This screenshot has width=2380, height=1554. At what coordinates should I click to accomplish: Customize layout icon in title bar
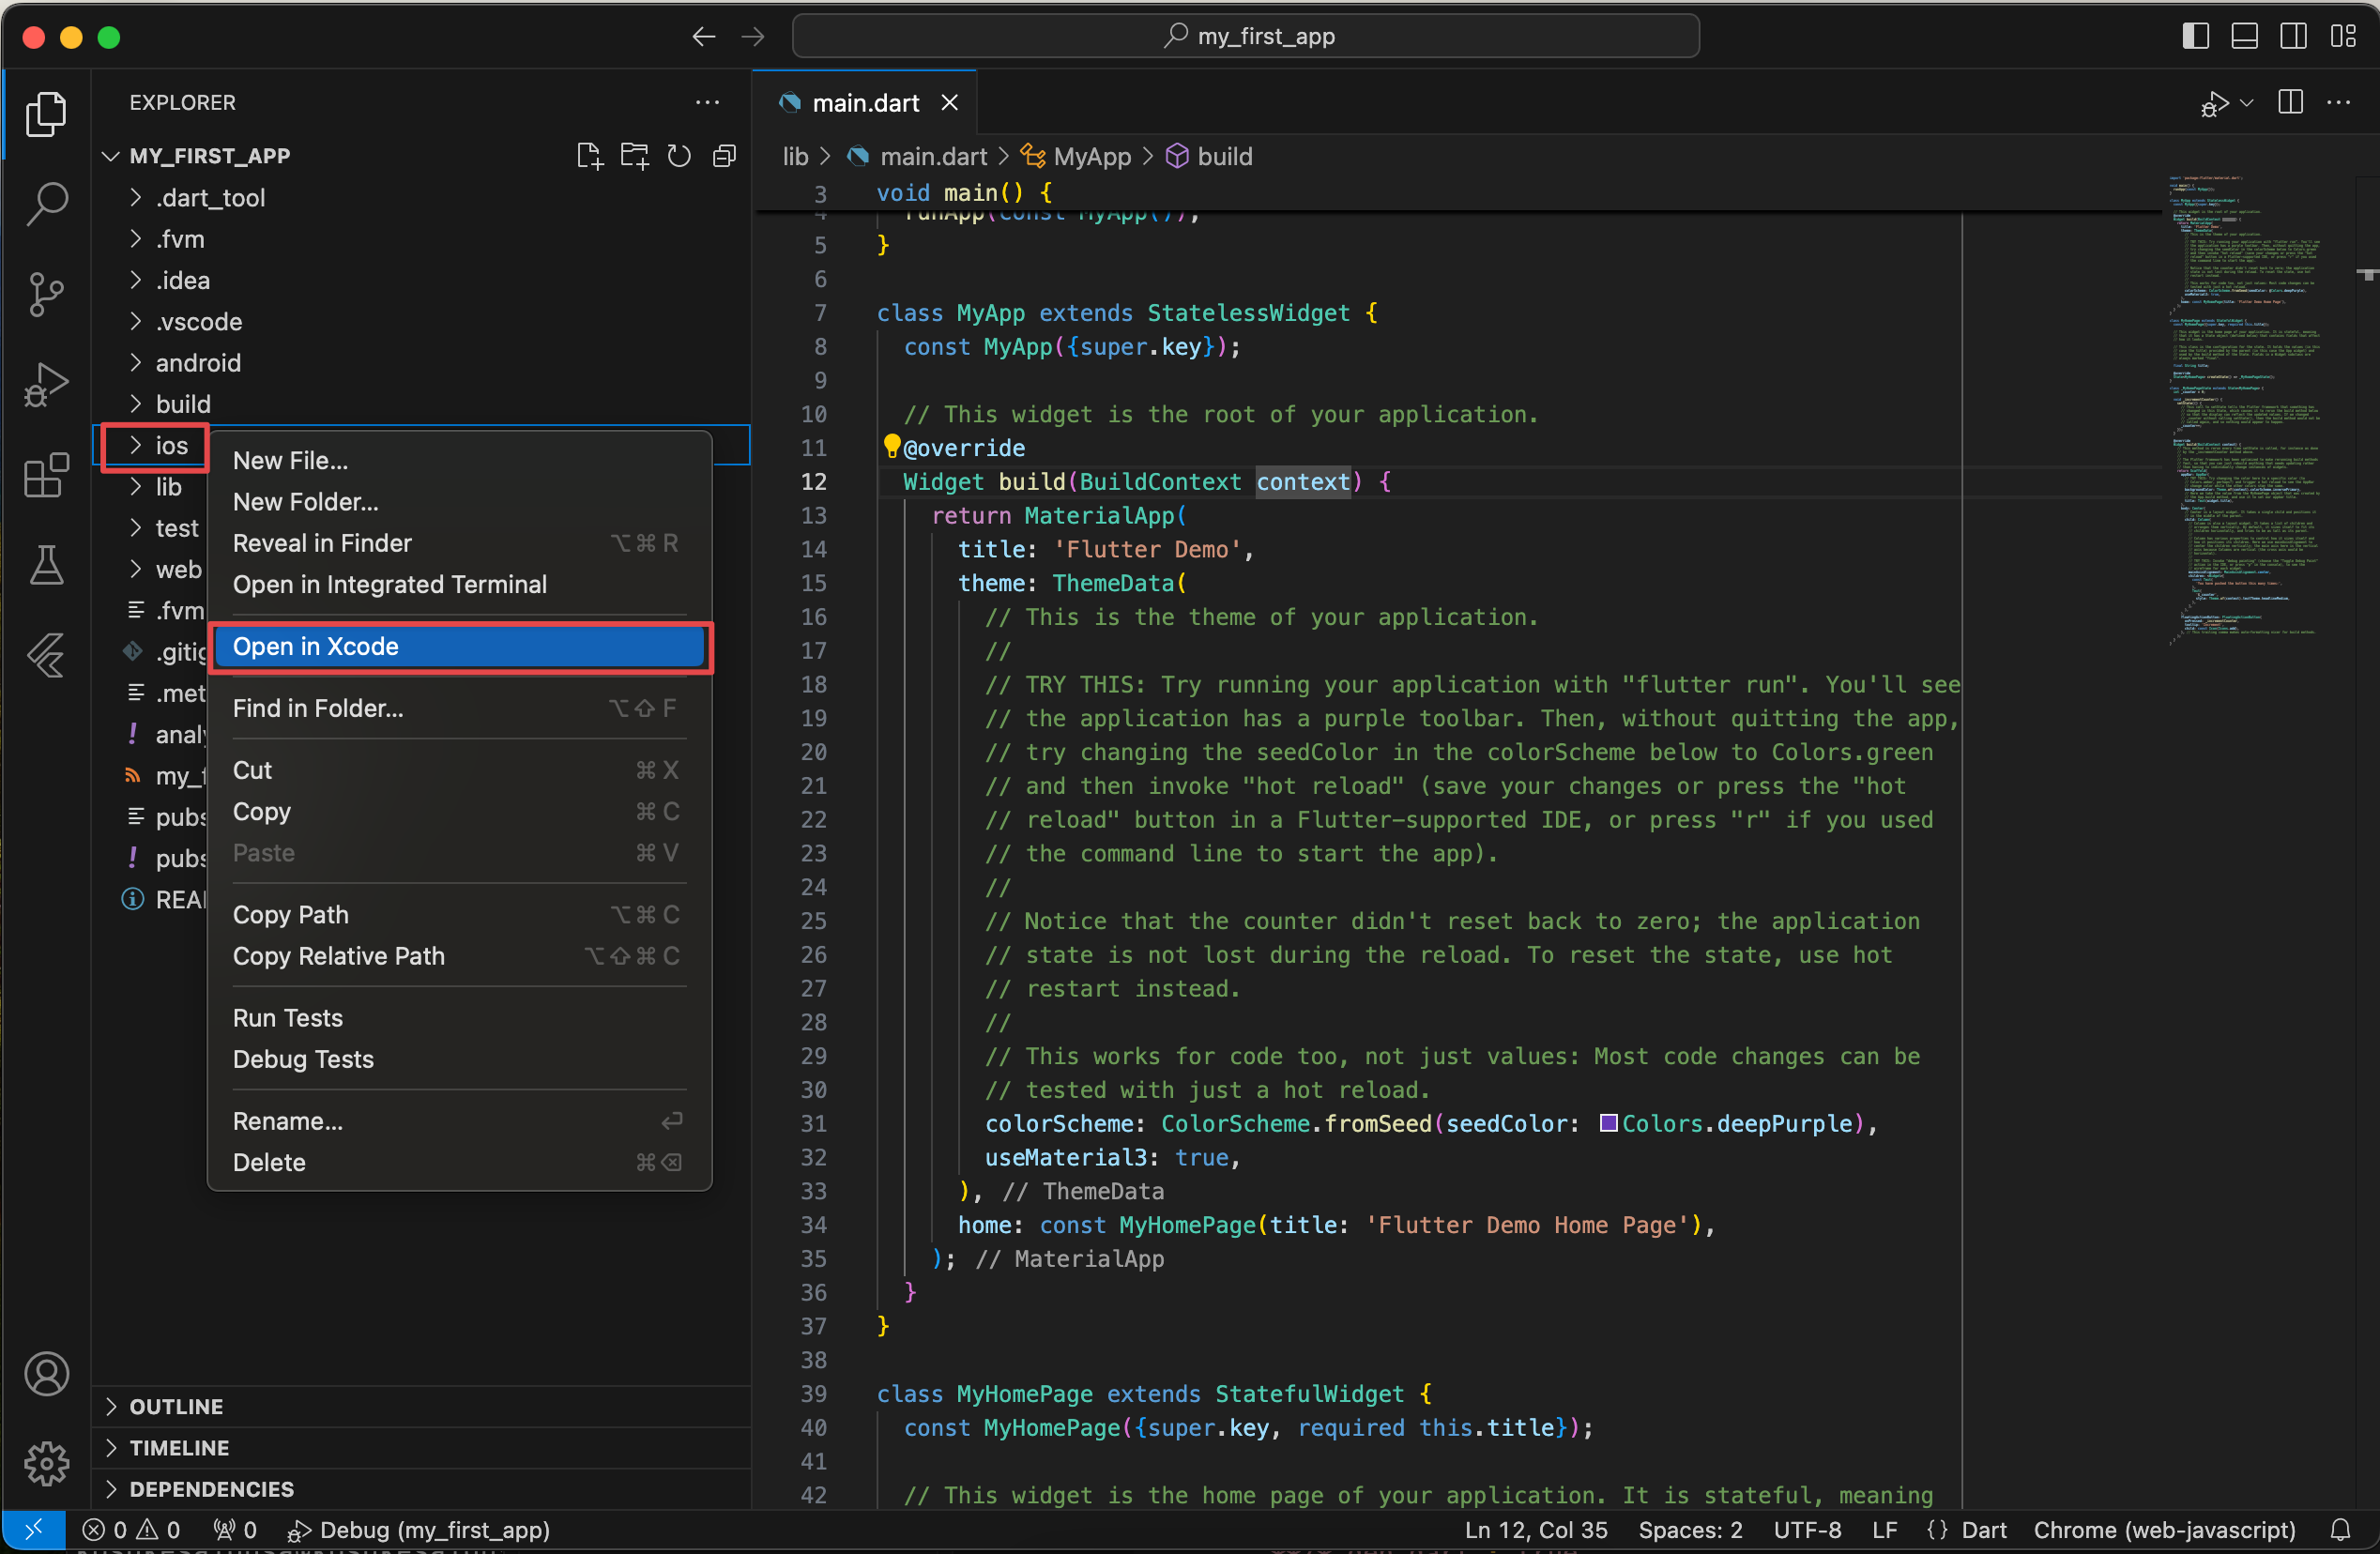click(2343, 37)
